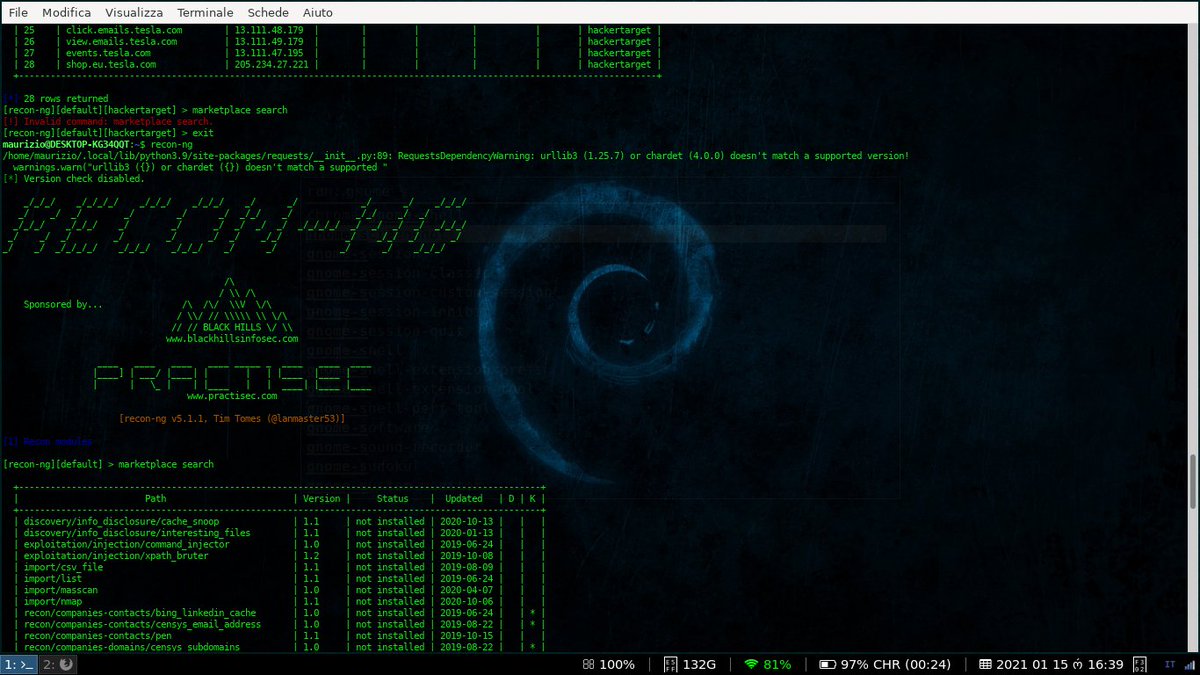Click the battery icon showing 97% CHR

(827, 665)
